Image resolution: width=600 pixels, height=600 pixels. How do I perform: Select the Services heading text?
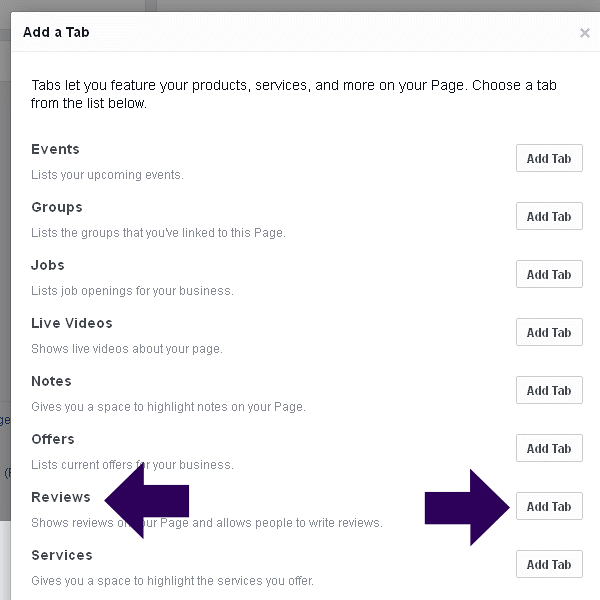coord(62,555)
